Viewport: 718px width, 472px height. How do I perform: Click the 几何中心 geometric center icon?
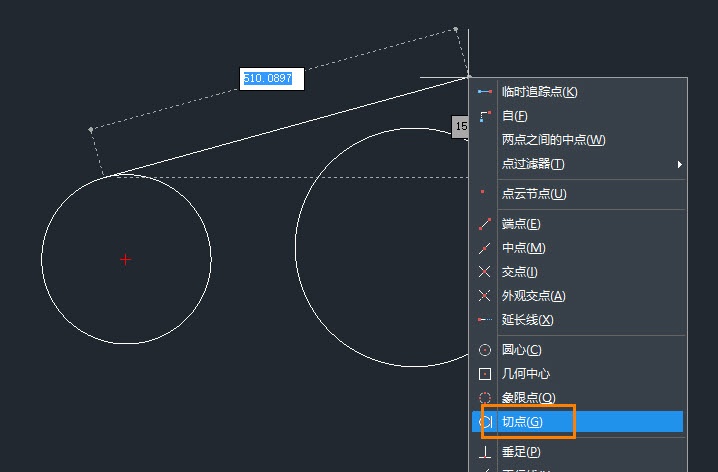(485, 374)
